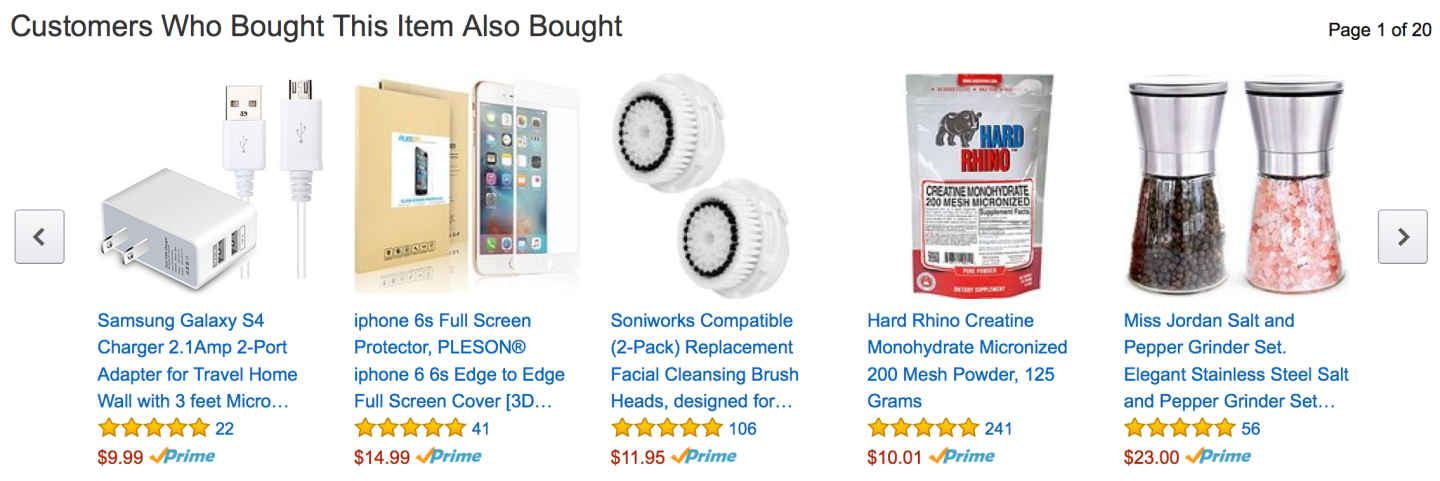Open the 106 reviews for Soniworks brush heads

(x=742, y=429)
